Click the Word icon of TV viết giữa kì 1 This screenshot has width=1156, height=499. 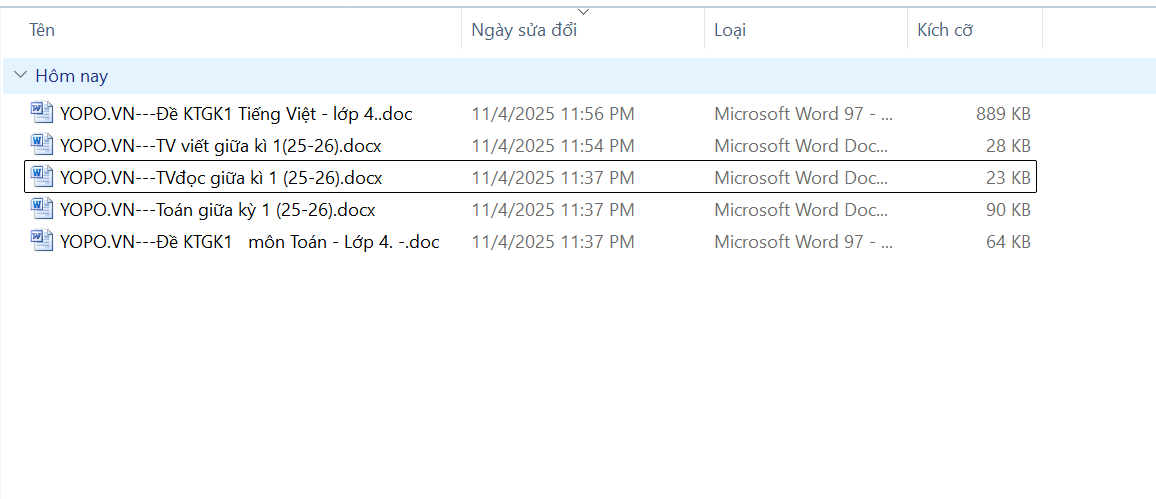[x=42, y=145]
